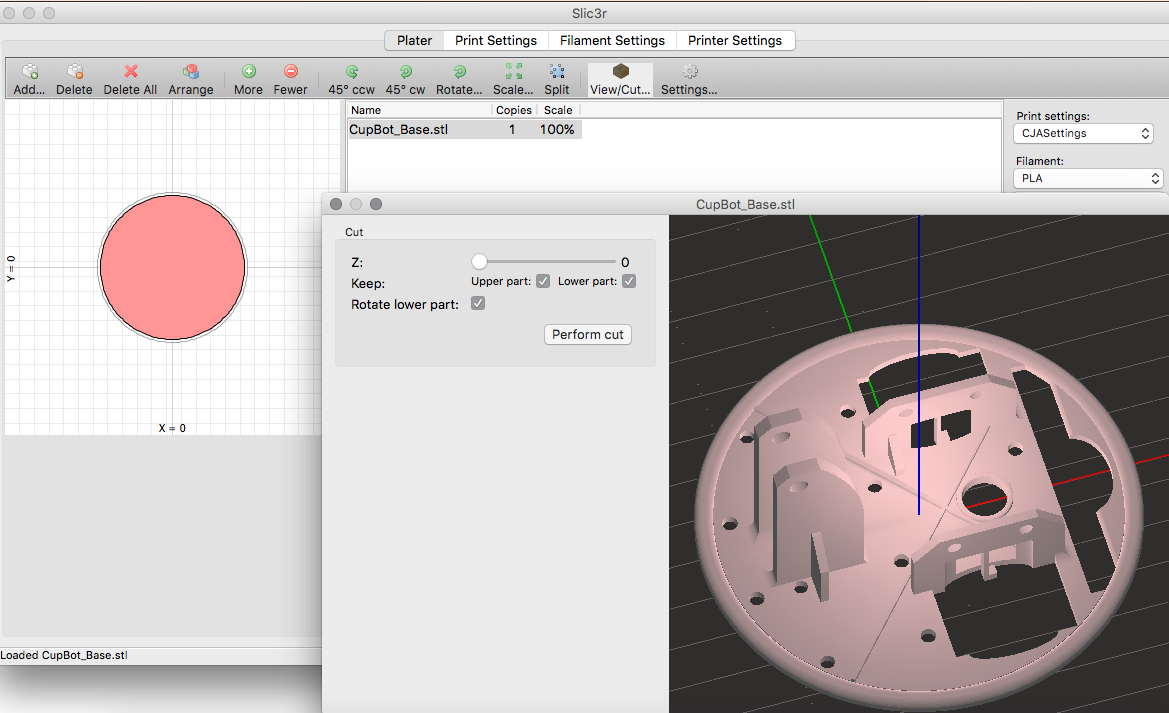Click the Arrange toolbar icon

click(x=191, y=72)
